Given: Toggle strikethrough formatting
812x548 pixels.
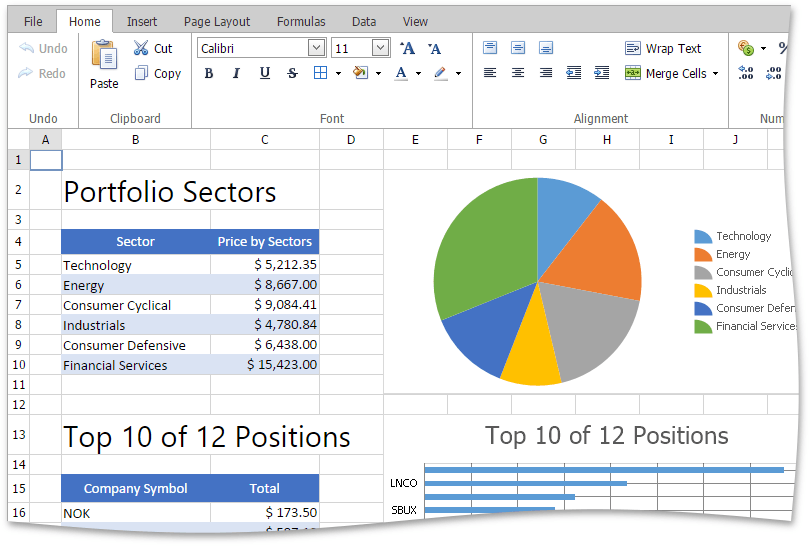Looking at the screenshot, I should [293, 74].
